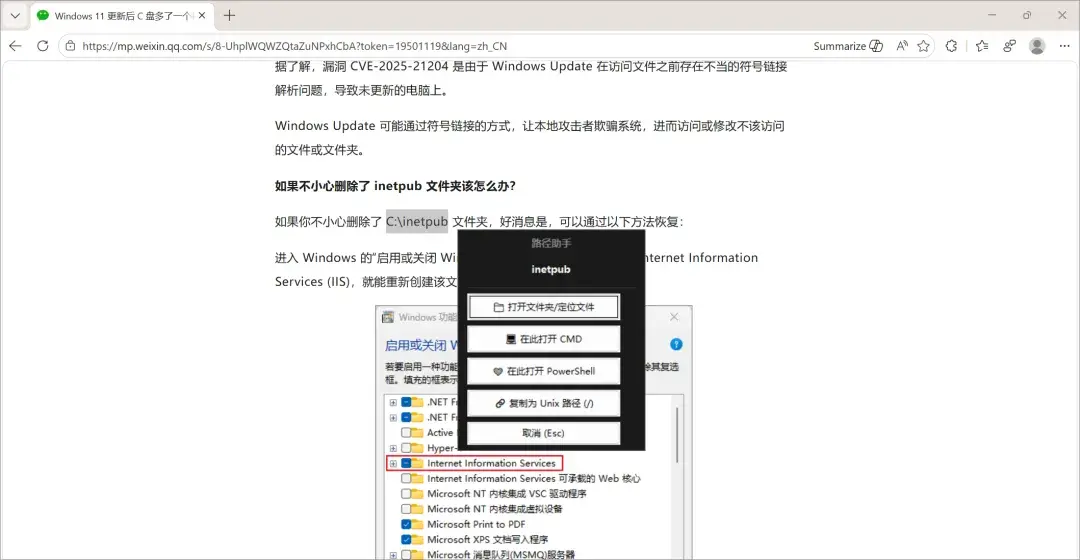1080x560 pixels.
Task: Click 在此打开 CMD button
Action: (x=543, y=339)
